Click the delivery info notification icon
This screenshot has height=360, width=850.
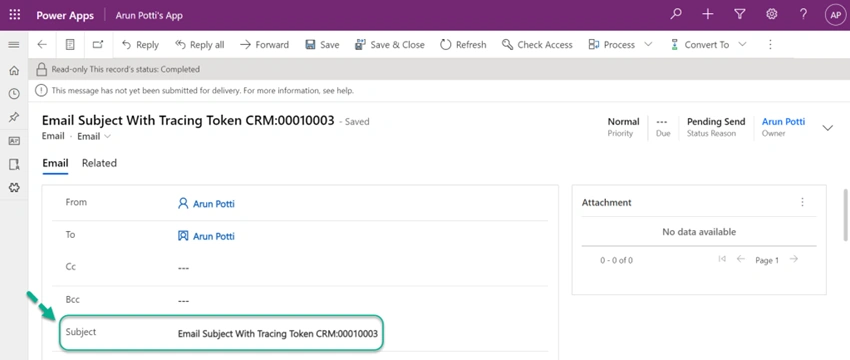[x=41, y=91]
